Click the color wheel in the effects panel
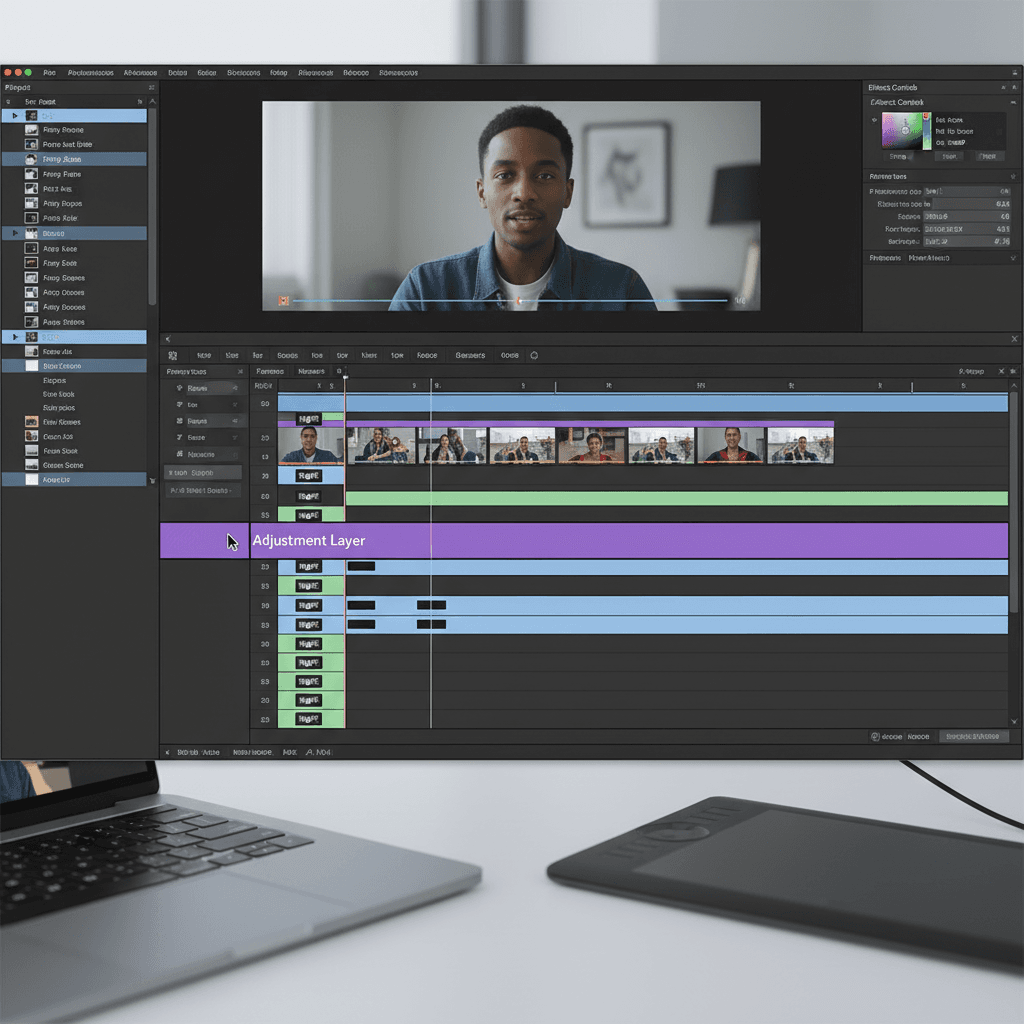 tap(905, 131)
